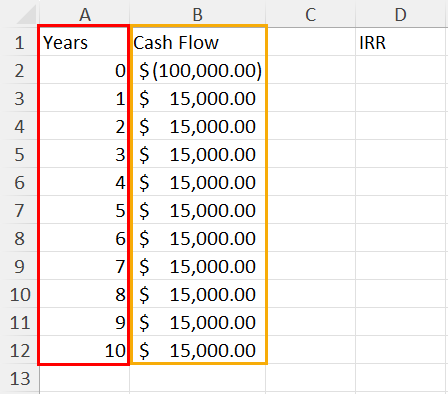Select row 12 header

(20, 350)
